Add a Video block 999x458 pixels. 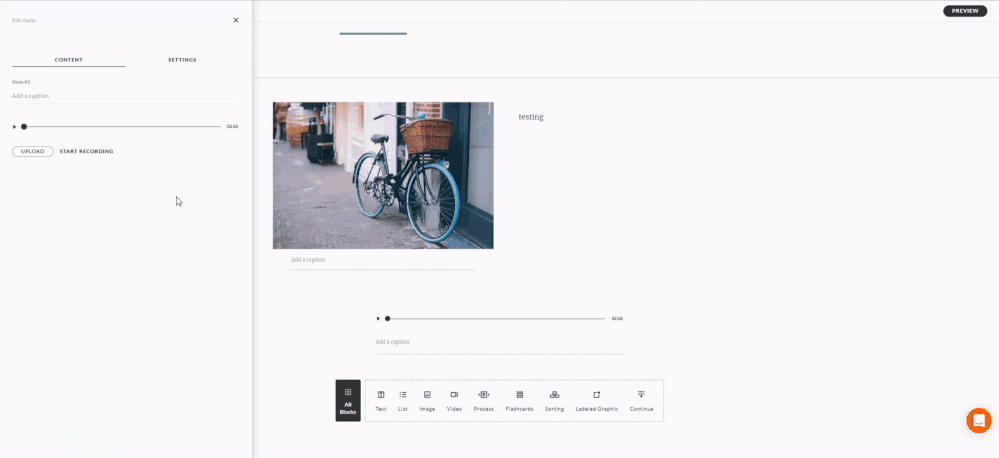pyautogui.click(x=454, y=401)
